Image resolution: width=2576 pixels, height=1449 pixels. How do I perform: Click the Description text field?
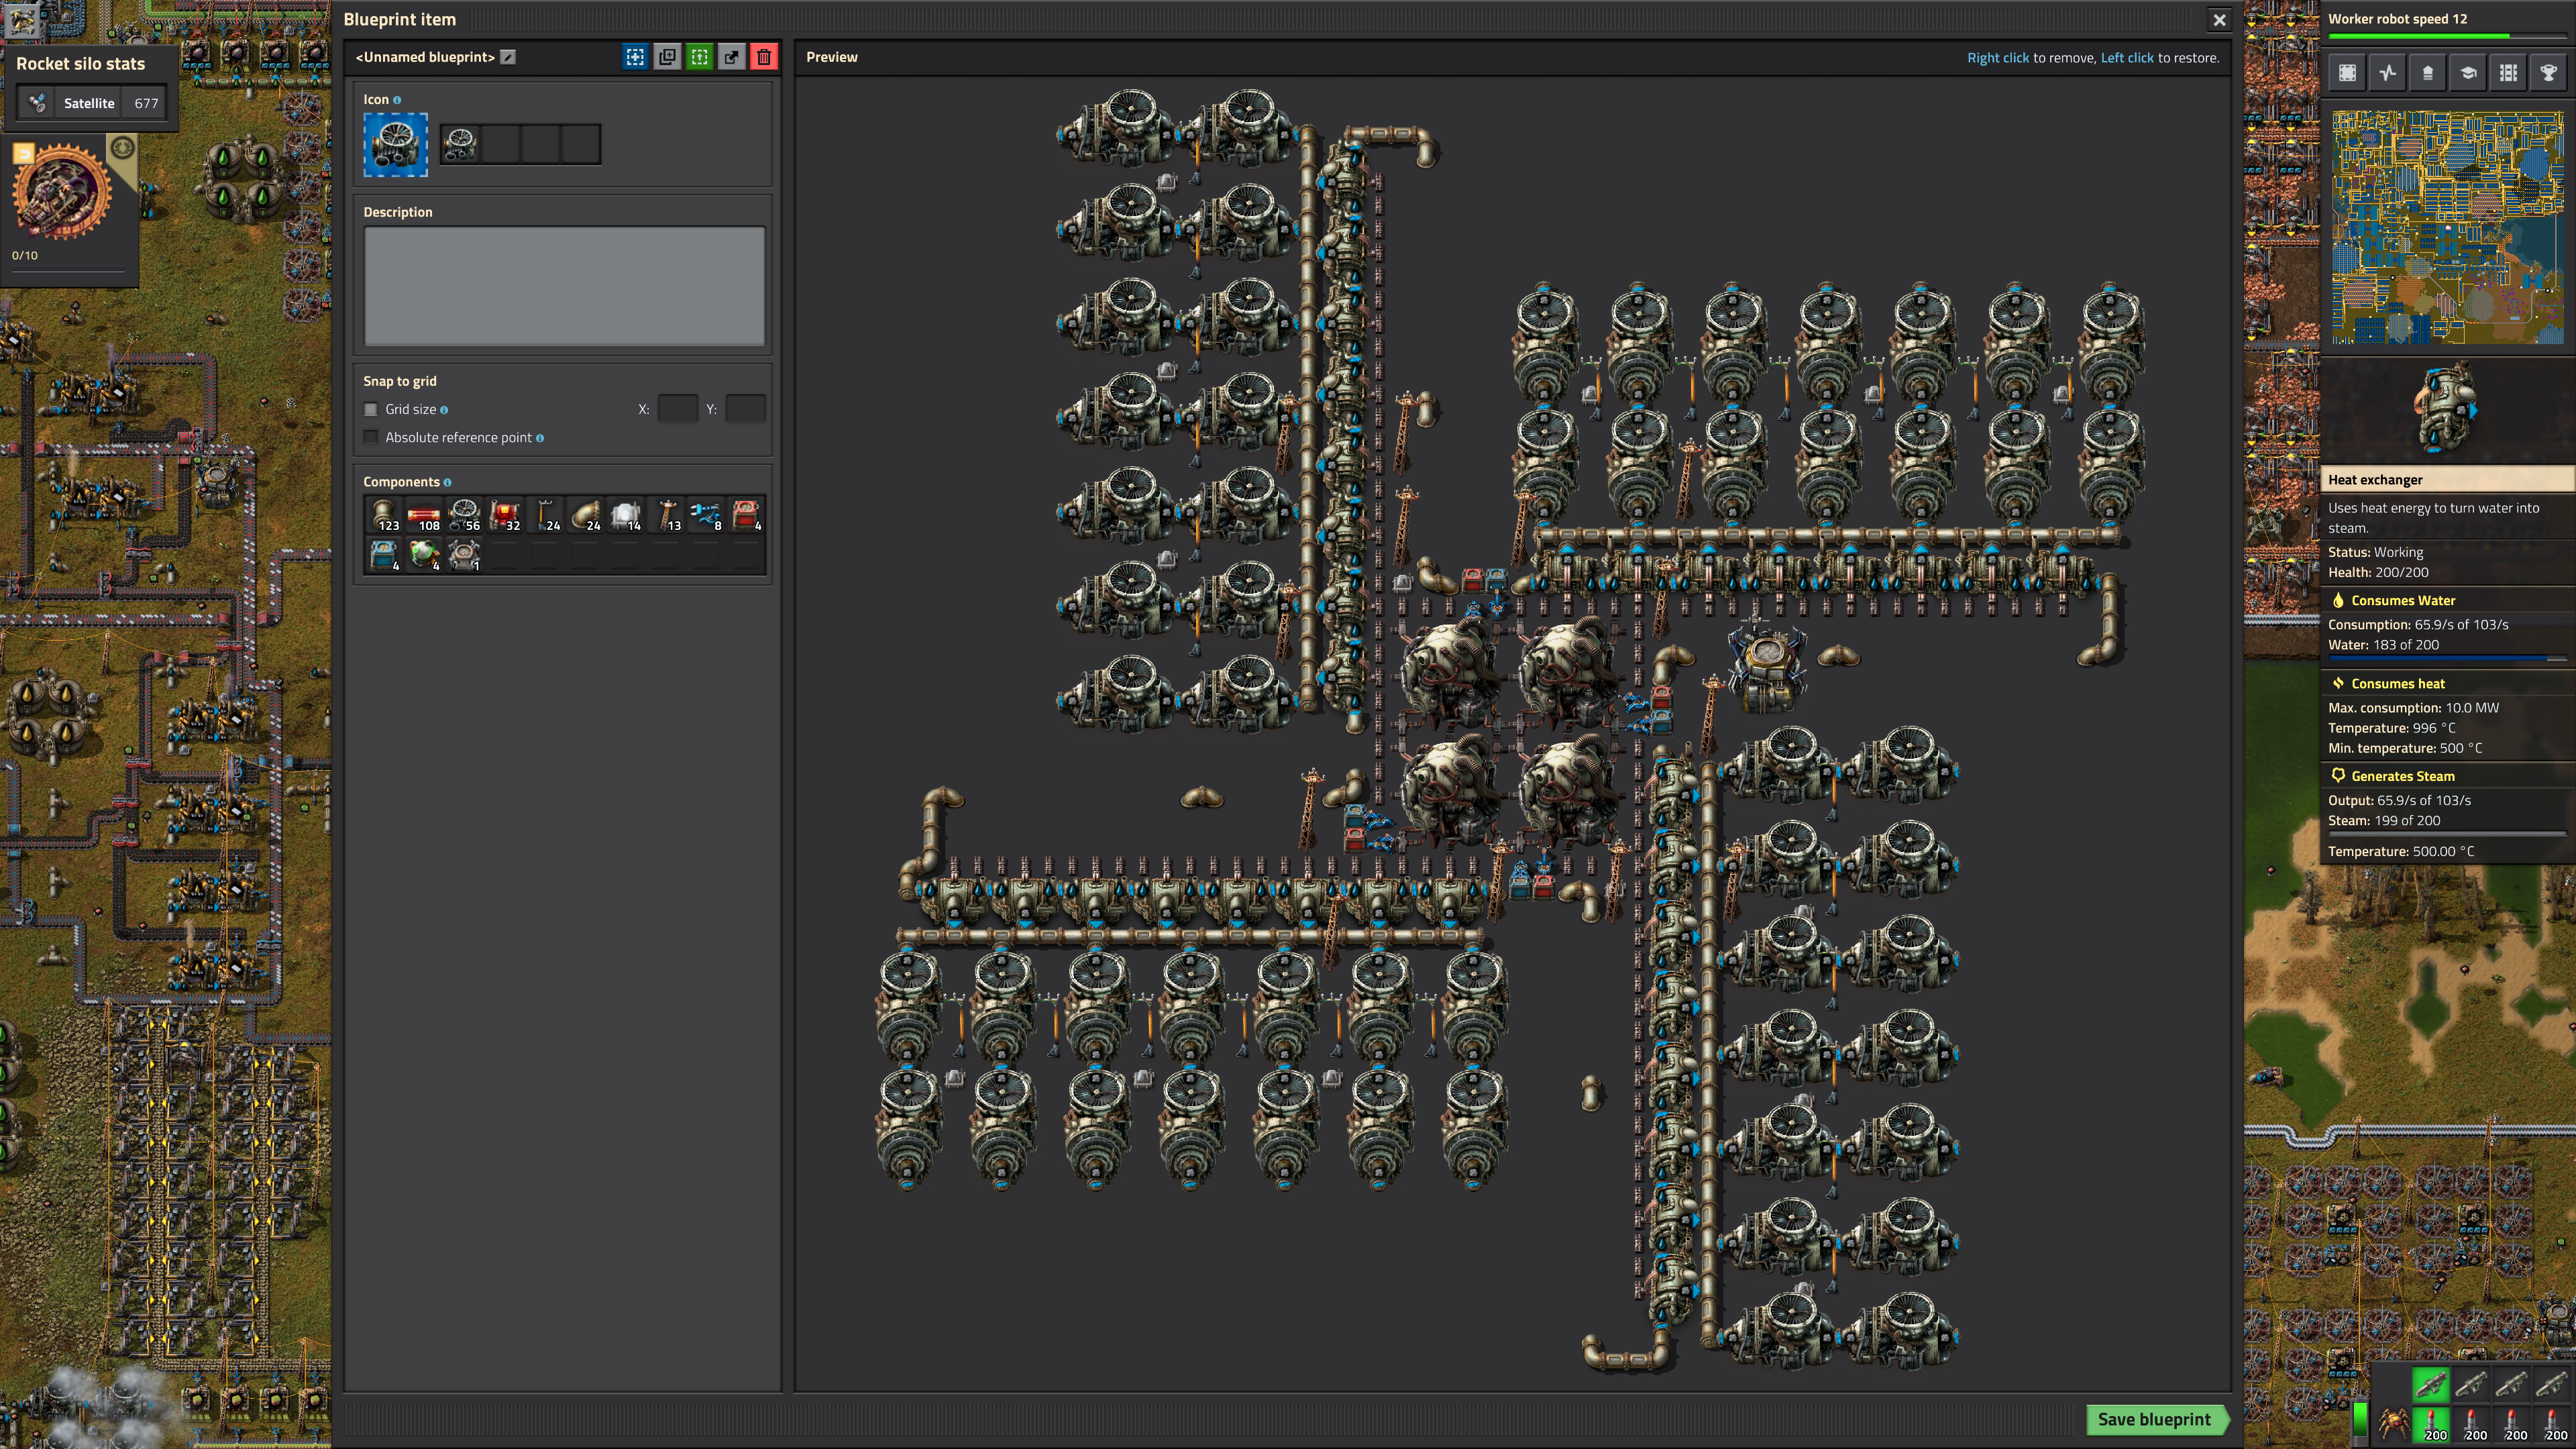(x=564, y=286)
